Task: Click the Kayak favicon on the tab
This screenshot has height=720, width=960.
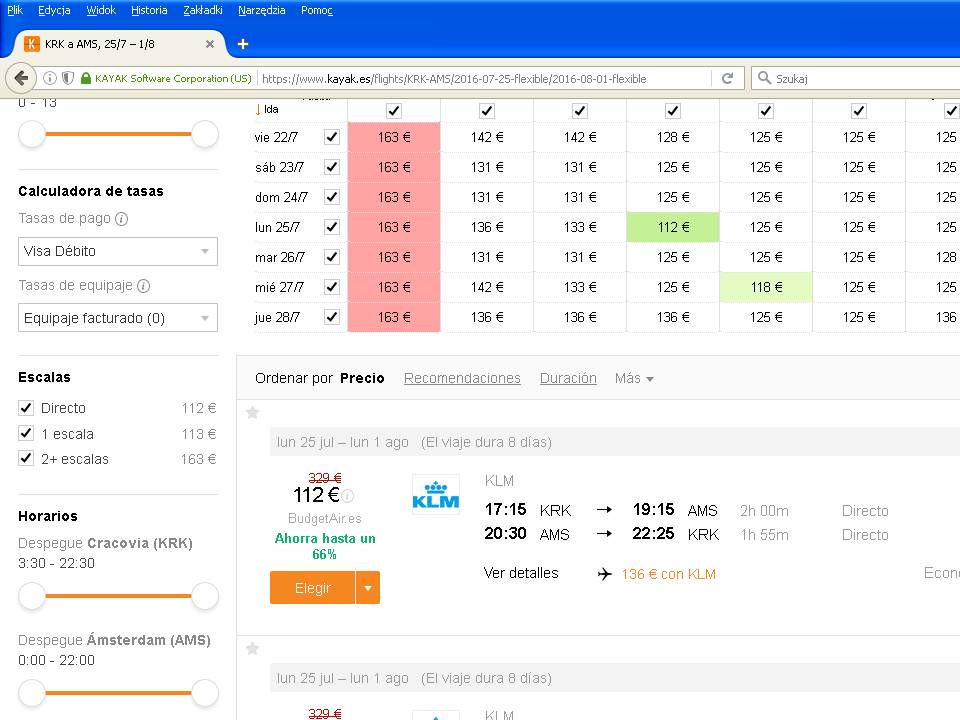Action: [x=31, y=44]
